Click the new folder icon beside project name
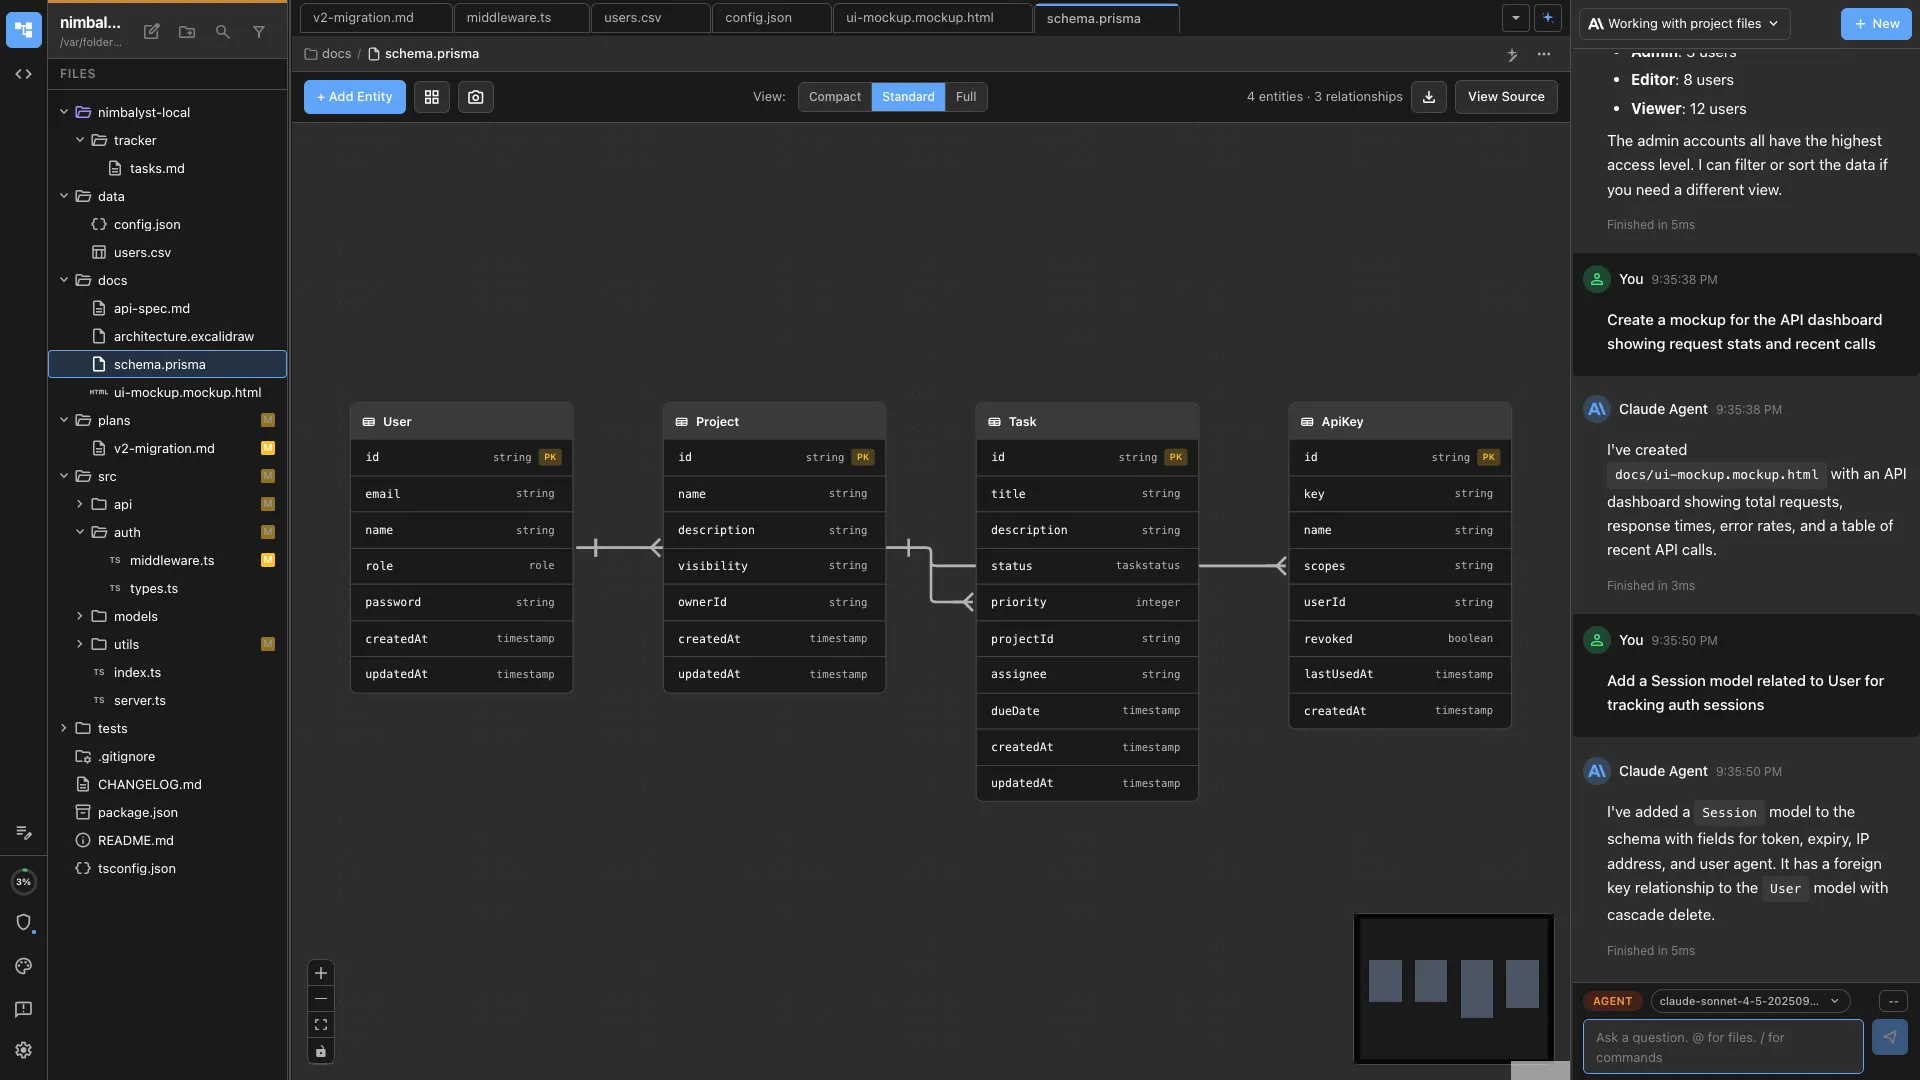Image resolution: width=1920 pixels, height=1080 pixels. pyautogui.click(x=187, y=32)
